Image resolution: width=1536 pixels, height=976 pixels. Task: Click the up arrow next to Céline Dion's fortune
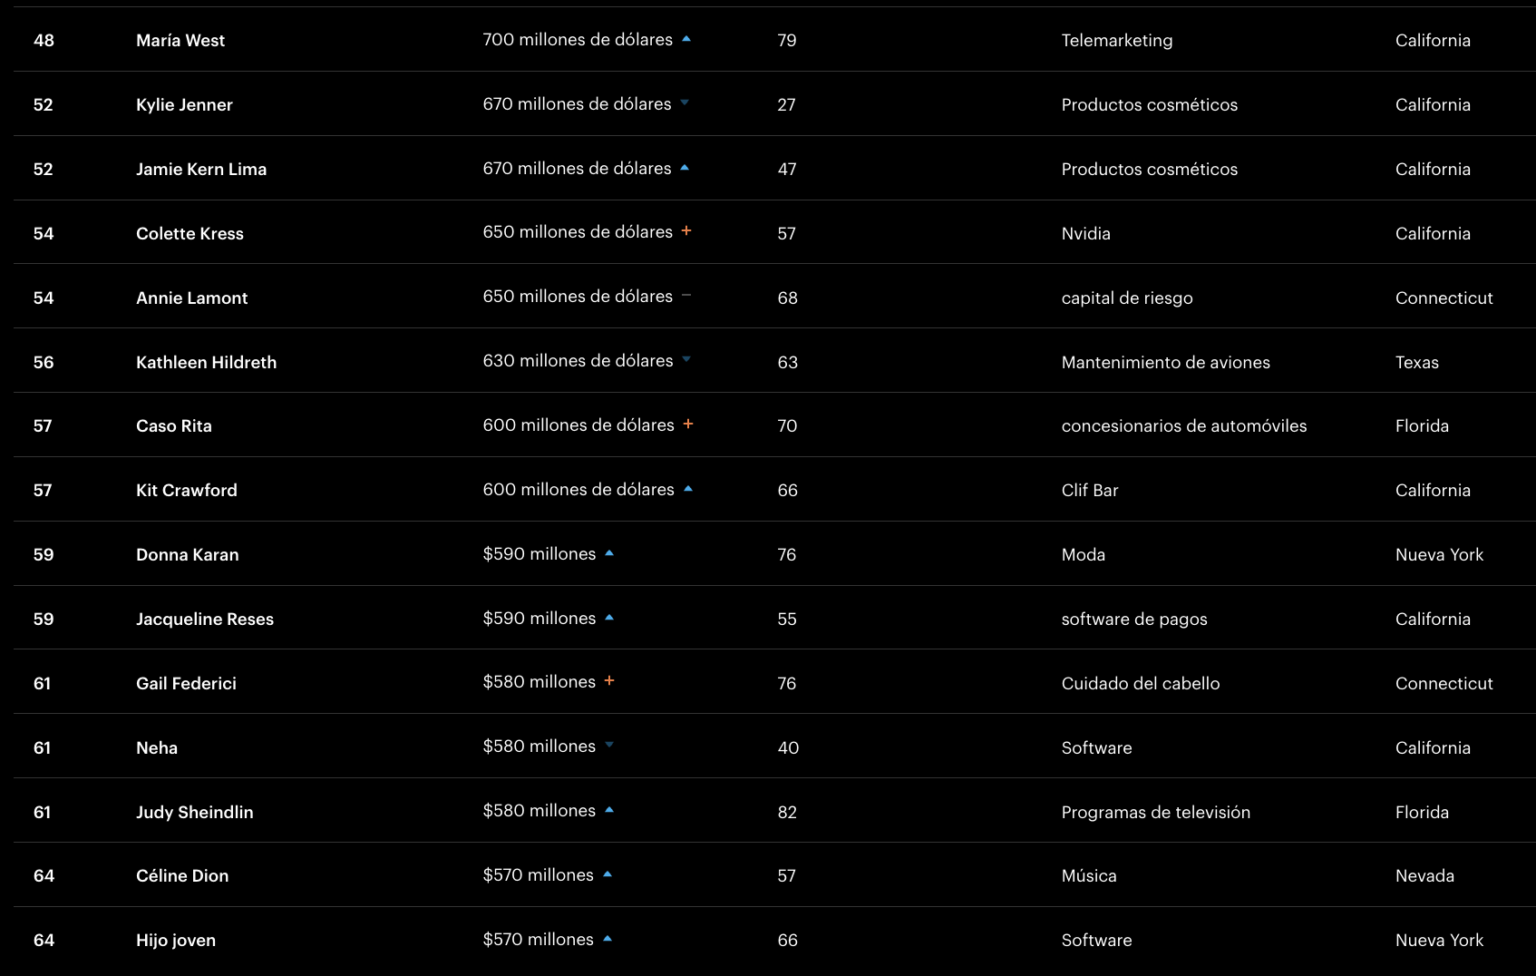tap(607, 874)
